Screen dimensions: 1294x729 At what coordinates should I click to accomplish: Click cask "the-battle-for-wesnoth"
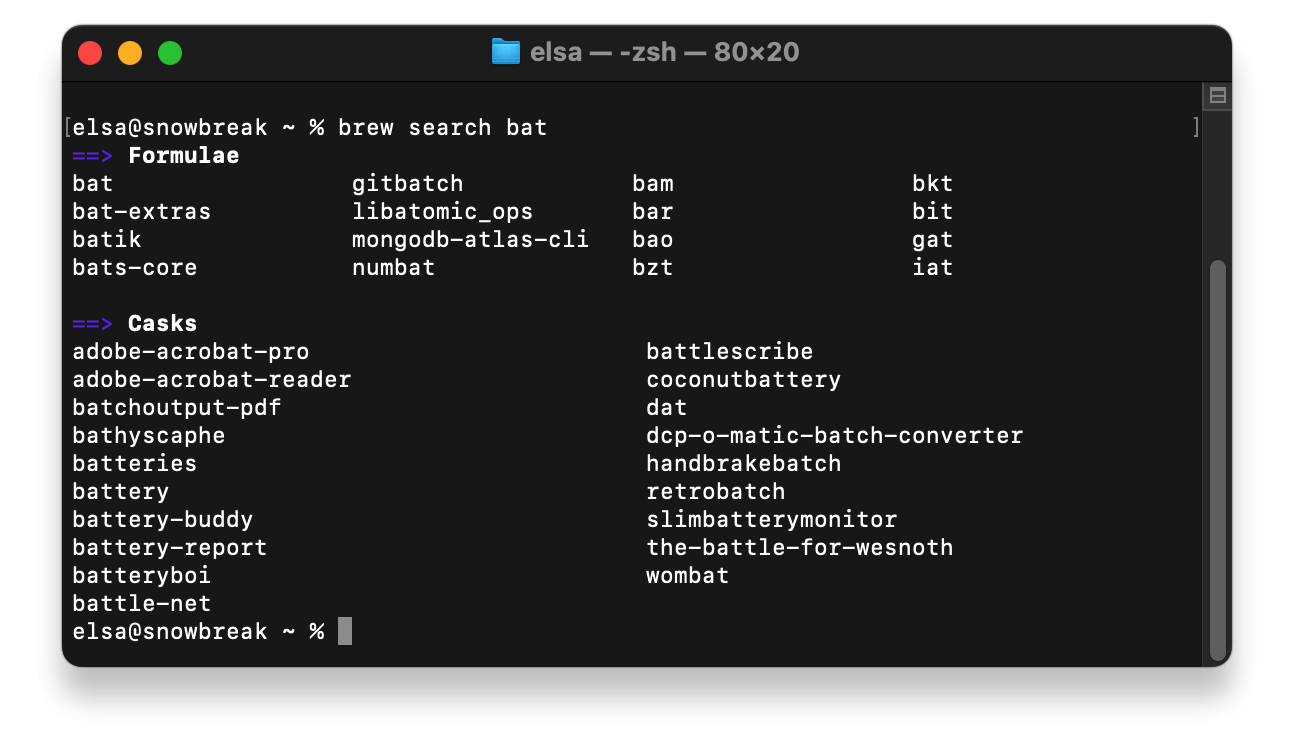(800, 548)
